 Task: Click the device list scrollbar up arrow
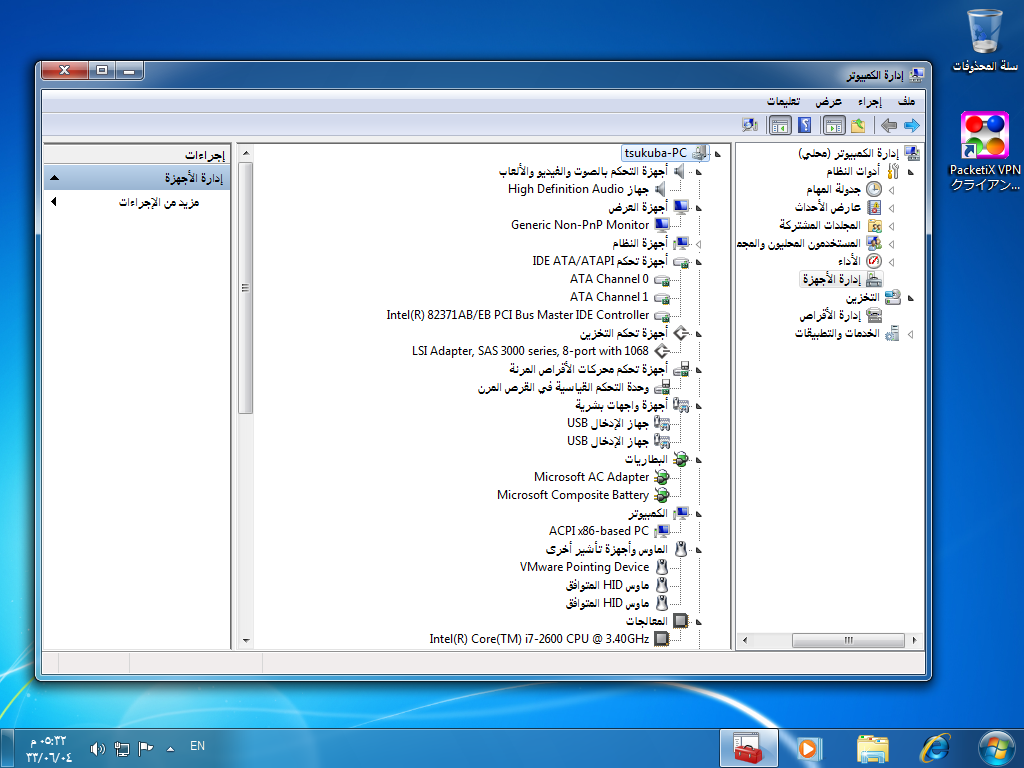pos(246,153)
